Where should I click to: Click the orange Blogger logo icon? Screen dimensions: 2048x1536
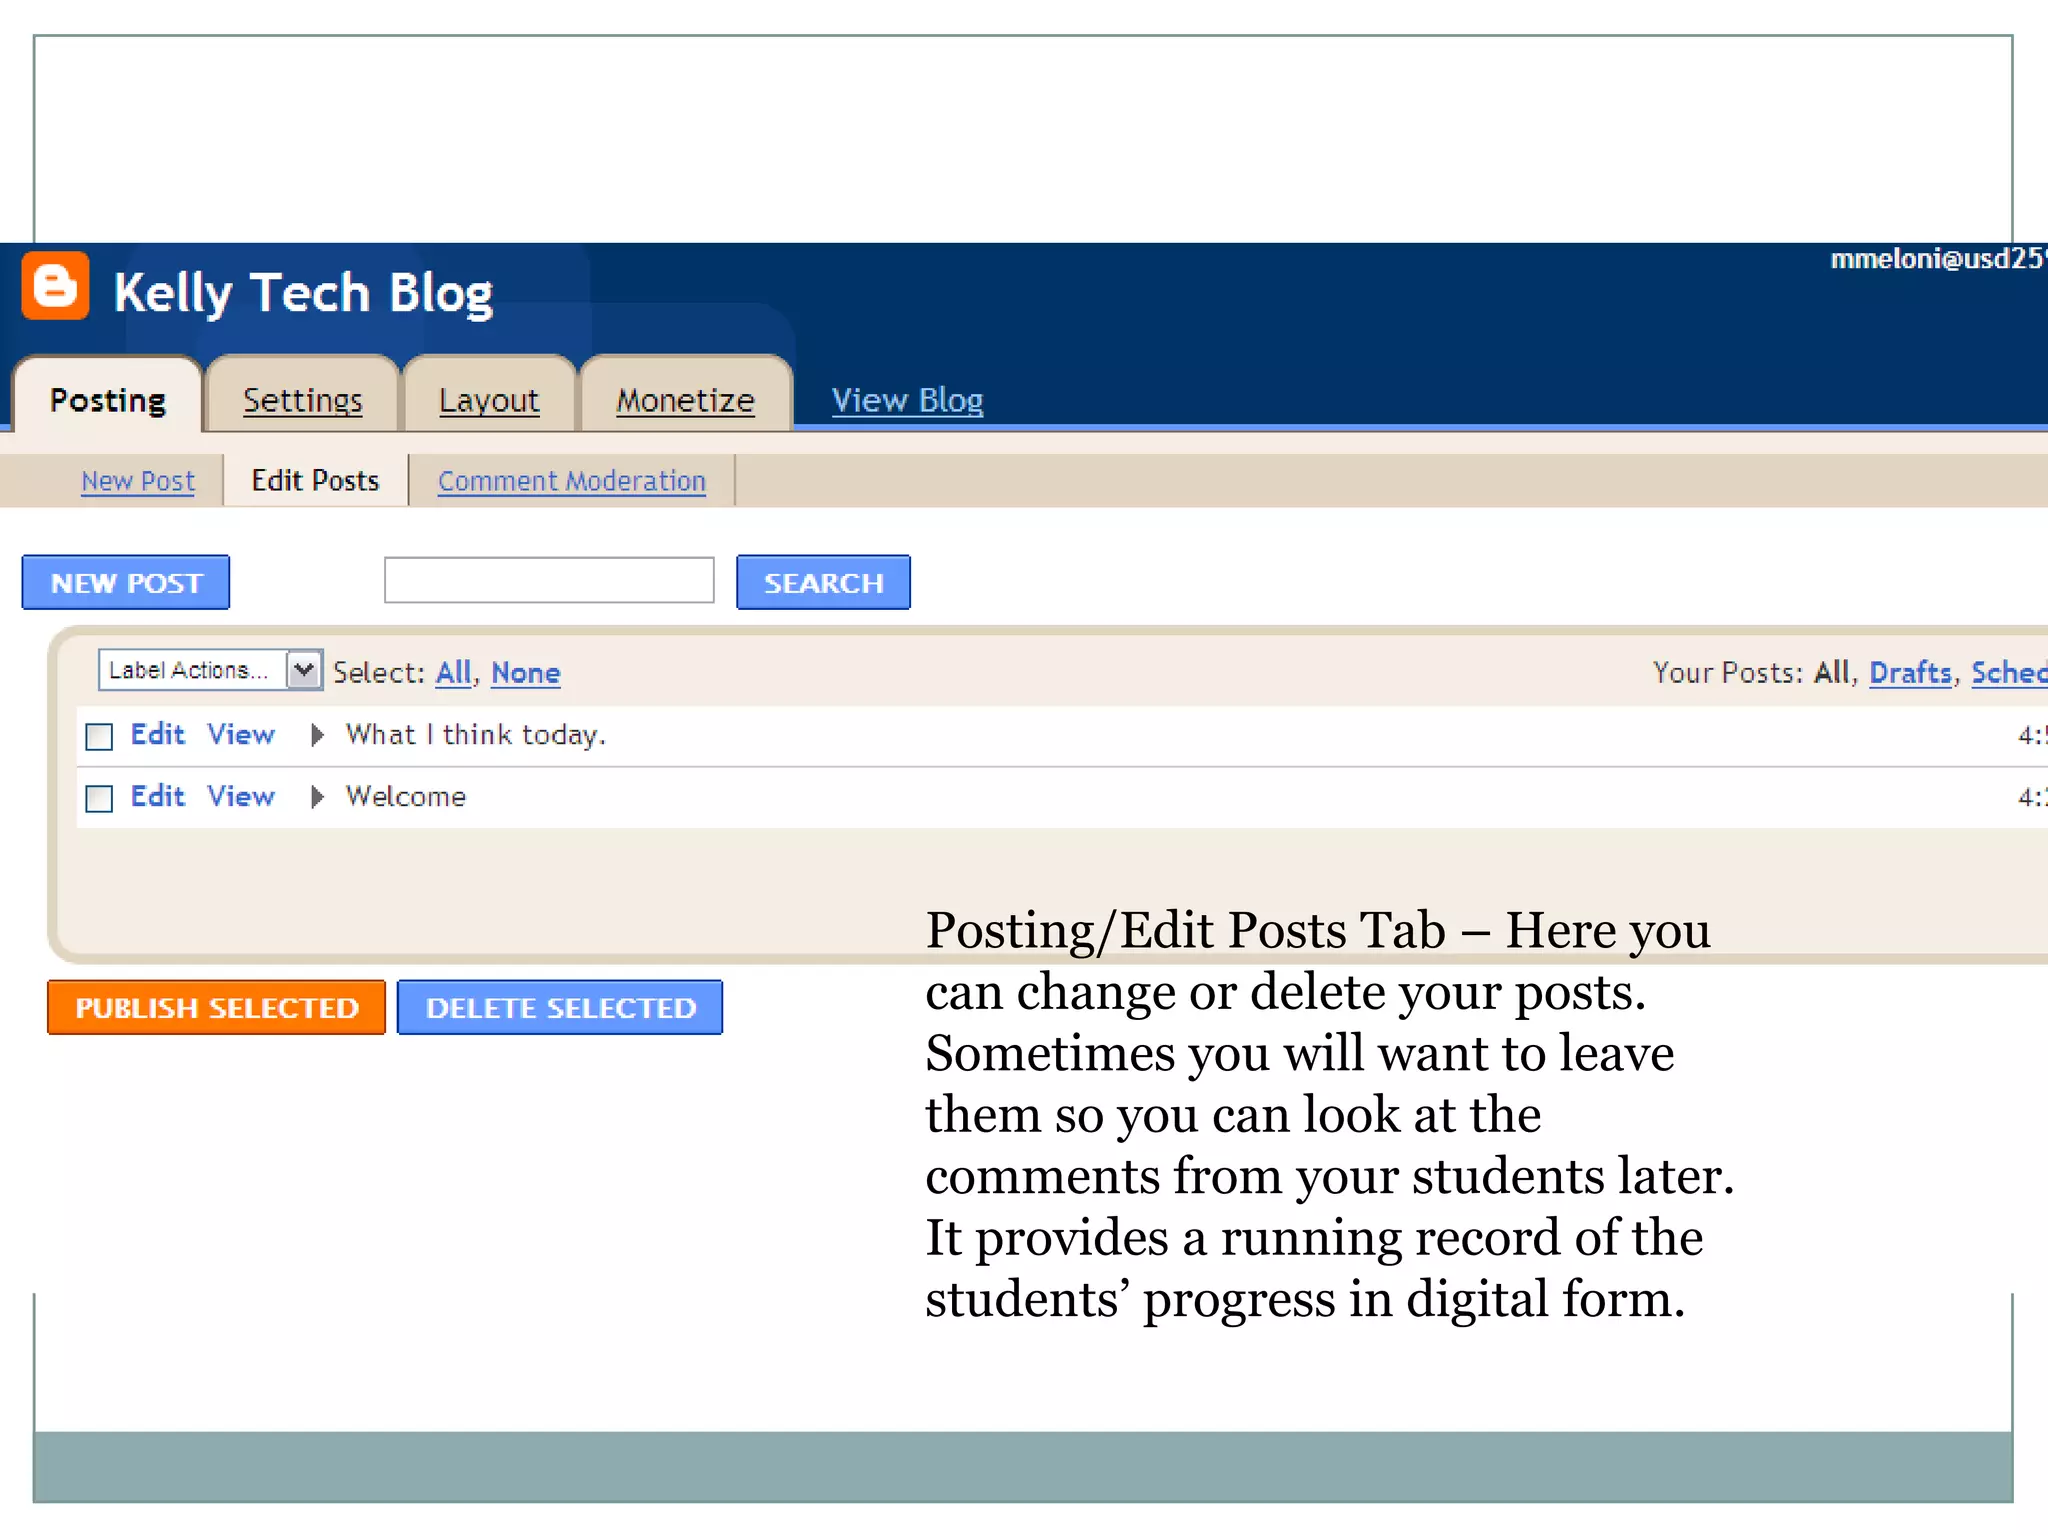point(56,286)
